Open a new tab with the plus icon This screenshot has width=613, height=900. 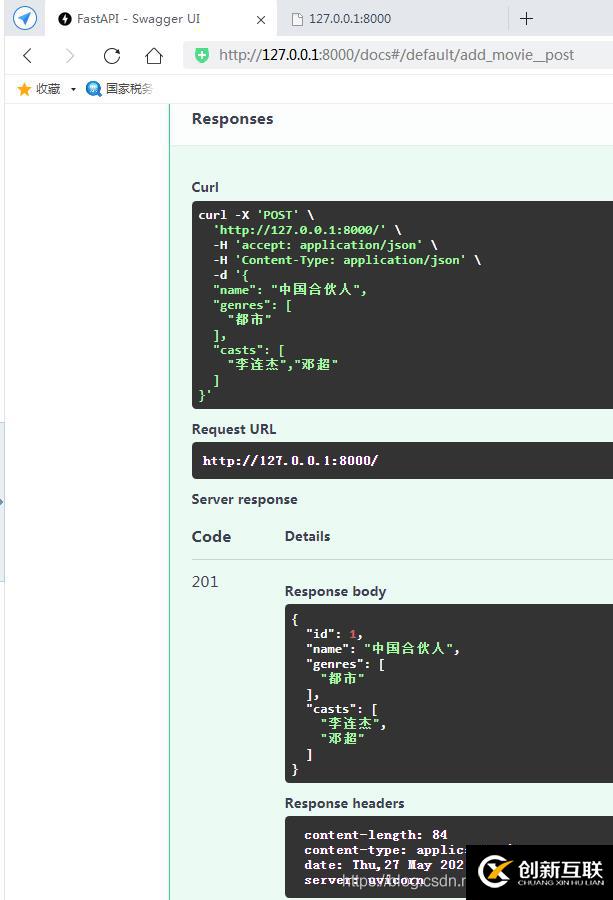click(526, 18)
